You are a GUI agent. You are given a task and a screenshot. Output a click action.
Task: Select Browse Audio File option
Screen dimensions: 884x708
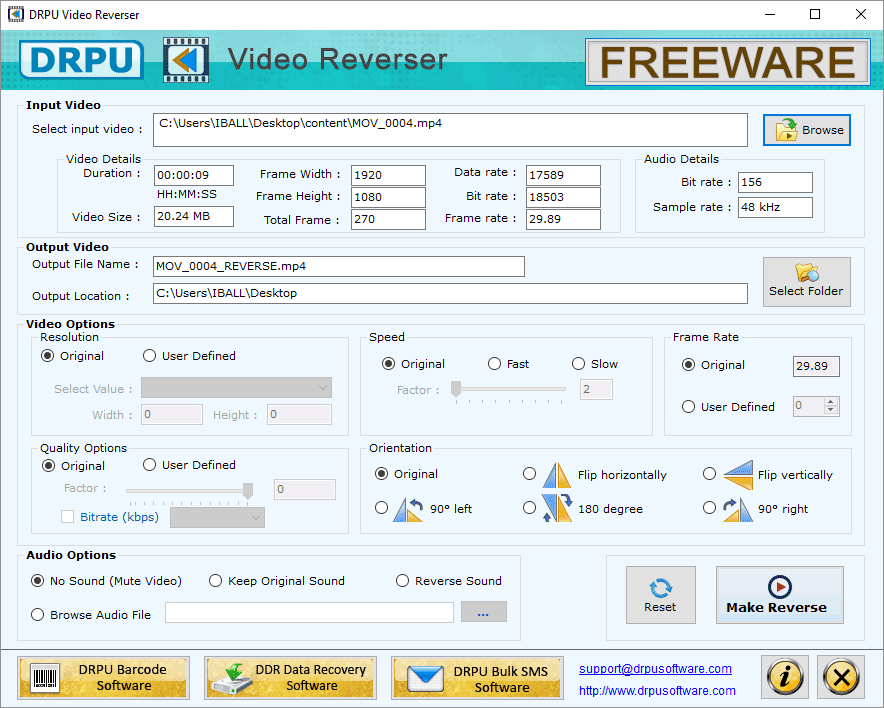[x=37, y=614]
